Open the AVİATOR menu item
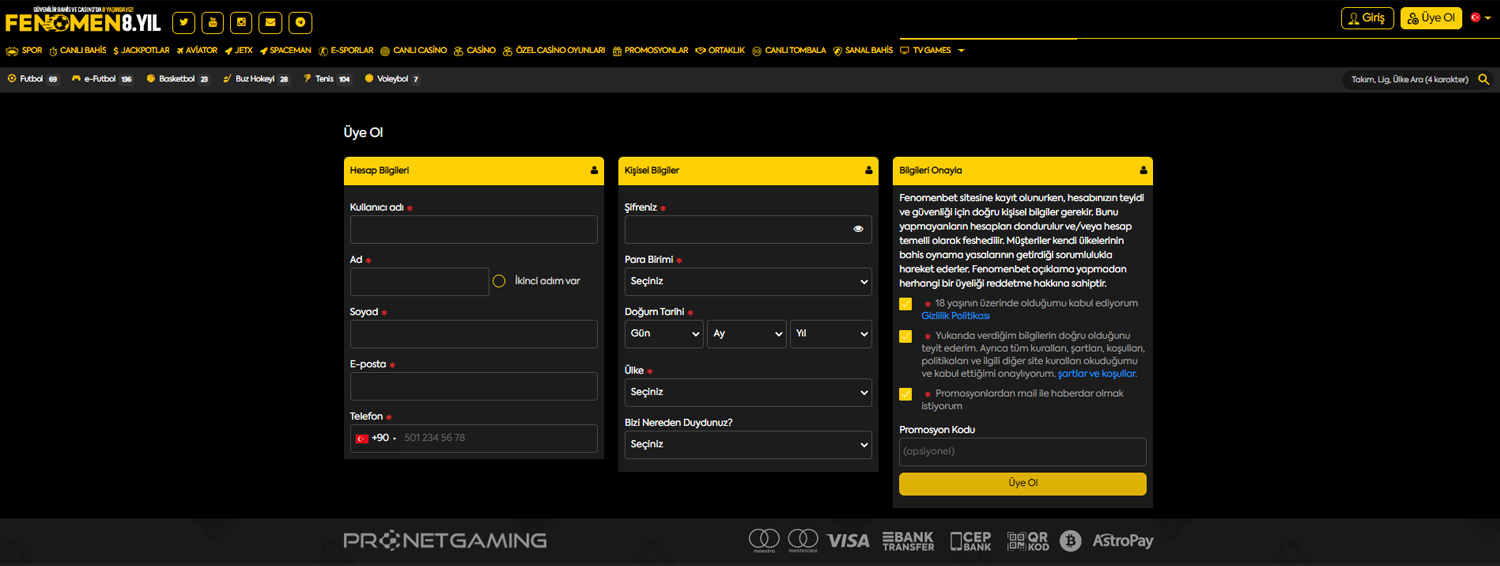The height and width of the screenshot is (566, 1500). 196,50
